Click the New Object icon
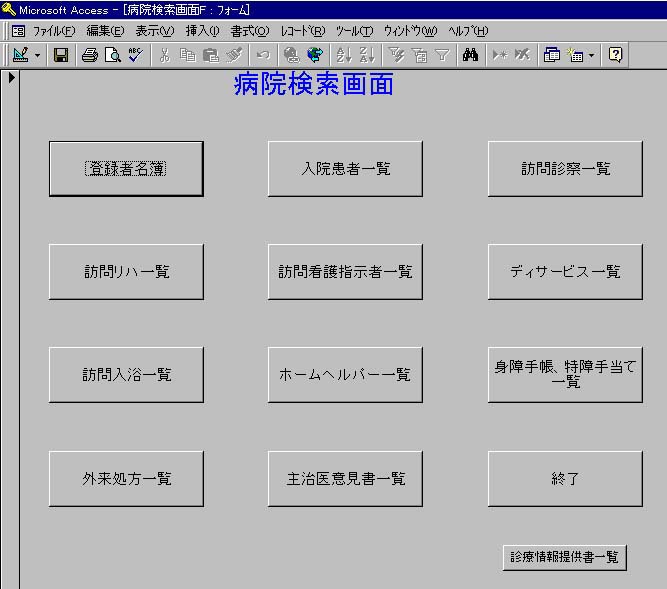This screenshot has height=589, width=667. (x=575, y=55)
